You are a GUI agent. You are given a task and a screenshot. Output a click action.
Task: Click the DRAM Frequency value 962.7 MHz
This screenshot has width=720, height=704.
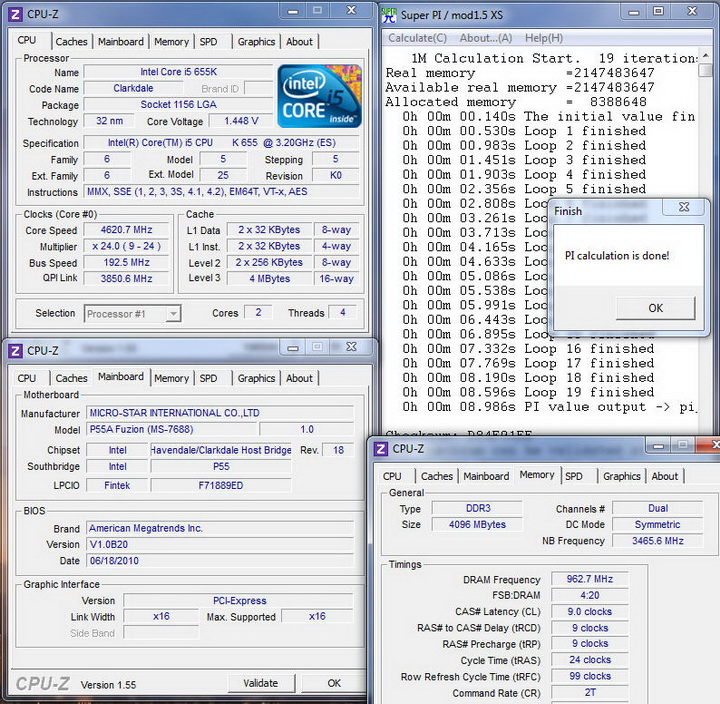pyautogui.click(x=590, y=579)
